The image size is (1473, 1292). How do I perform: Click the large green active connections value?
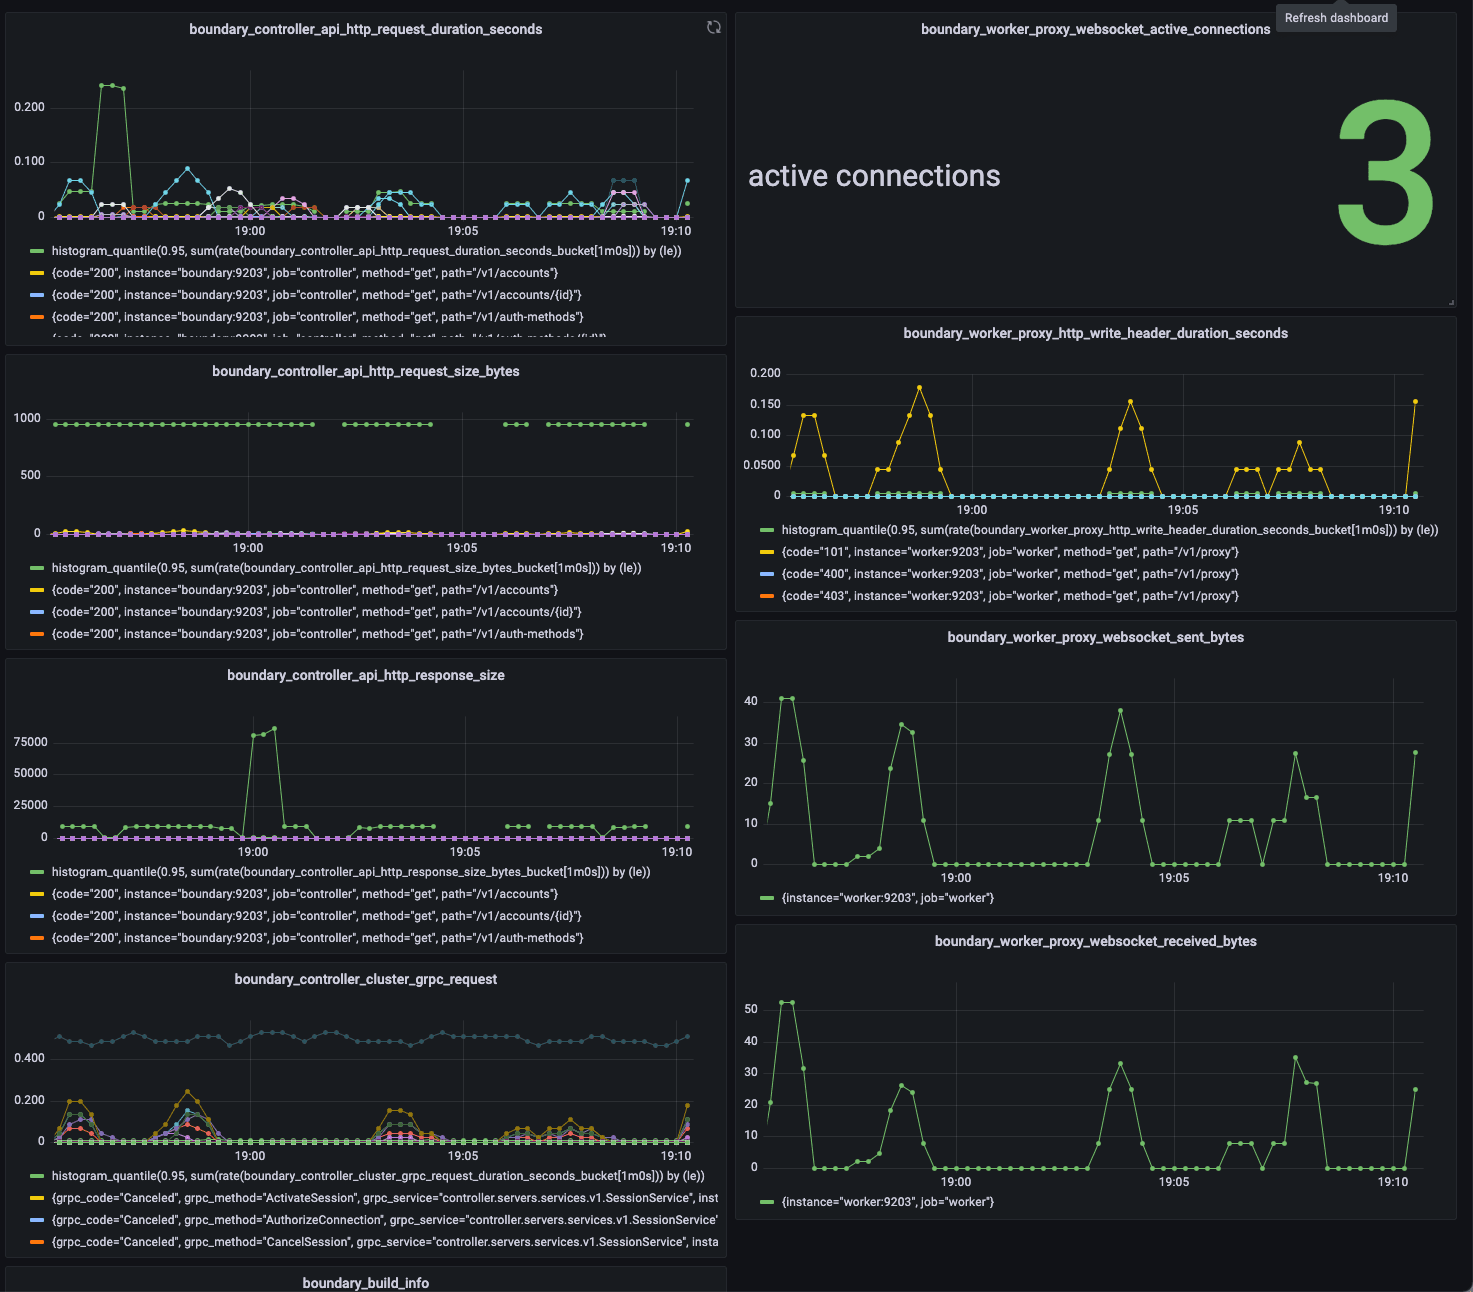click(x=1384, y=170)
